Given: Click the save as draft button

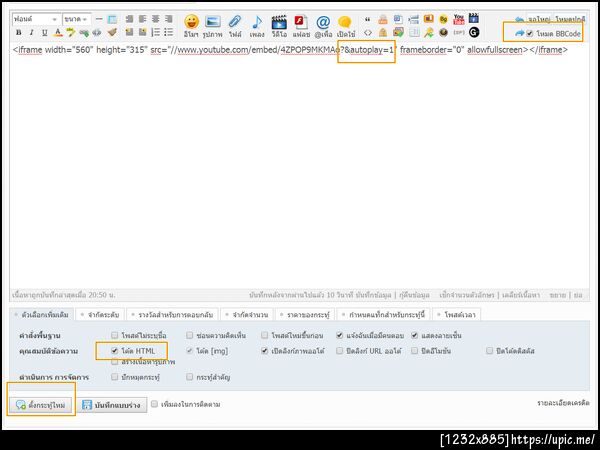Looking at the screenshot, I should tap(112, 405).
